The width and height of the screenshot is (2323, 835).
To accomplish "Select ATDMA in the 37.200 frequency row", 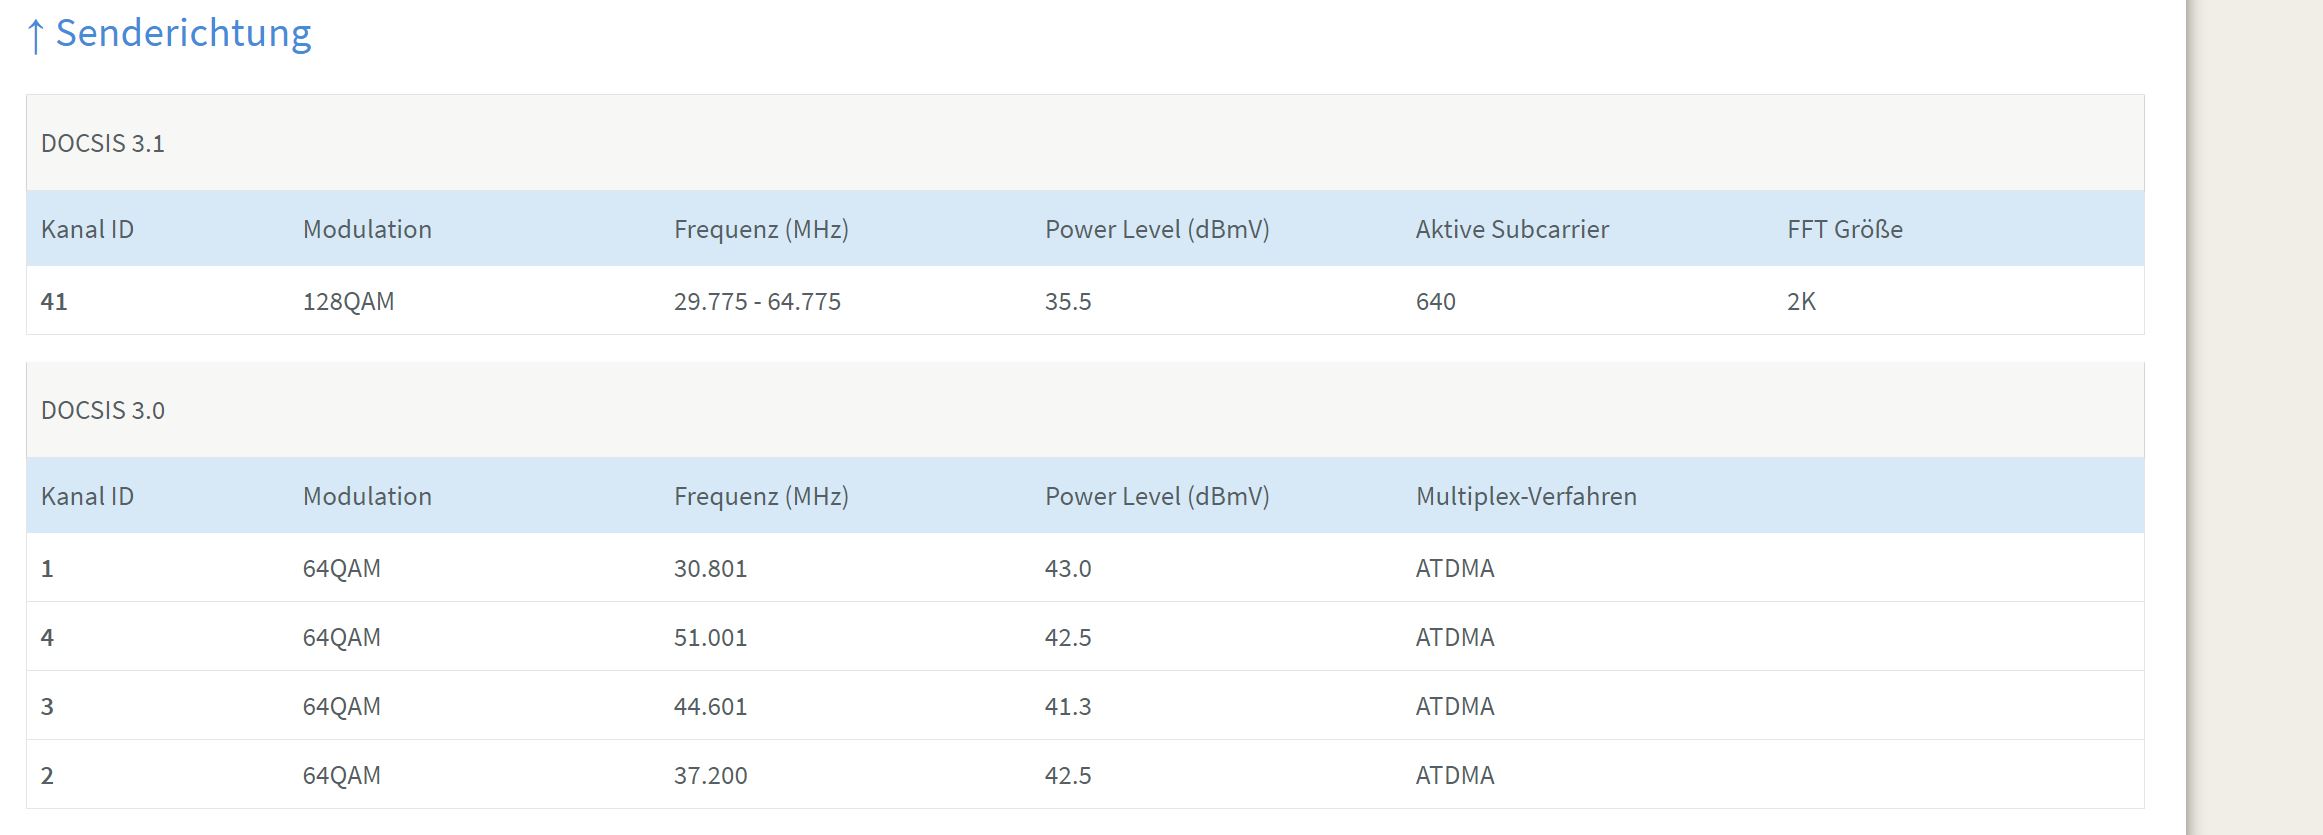I will (x=1455, y=775).
